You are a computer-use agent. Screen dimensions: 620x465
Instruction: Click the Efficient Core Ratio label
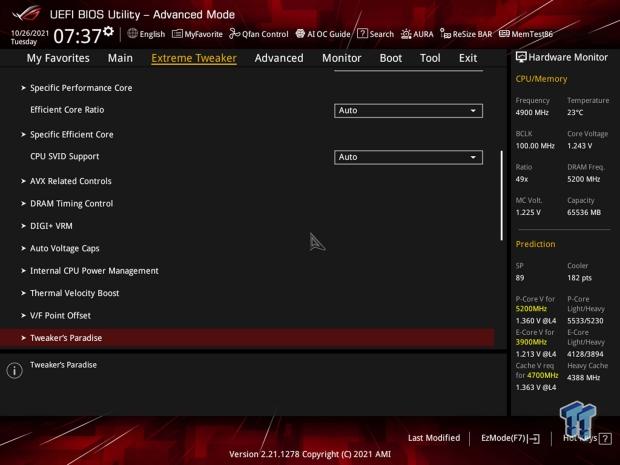click(x=67, y=110)
